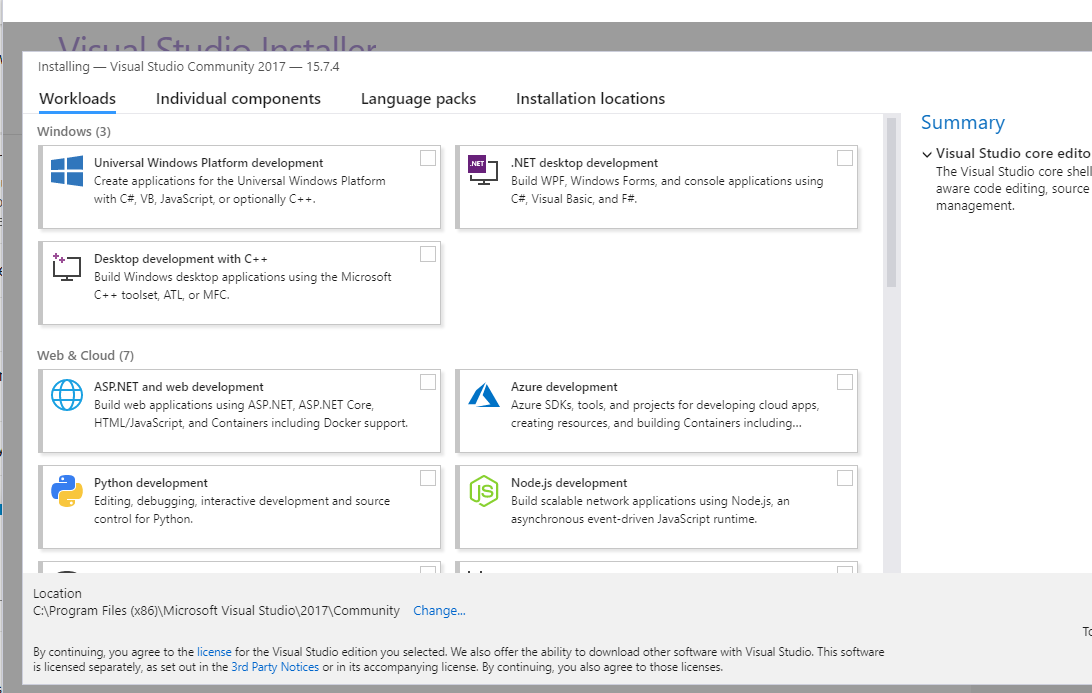Screen dimensions: 1092x693
Task: Click the Azure development logo icon
Action: point(483,395)
